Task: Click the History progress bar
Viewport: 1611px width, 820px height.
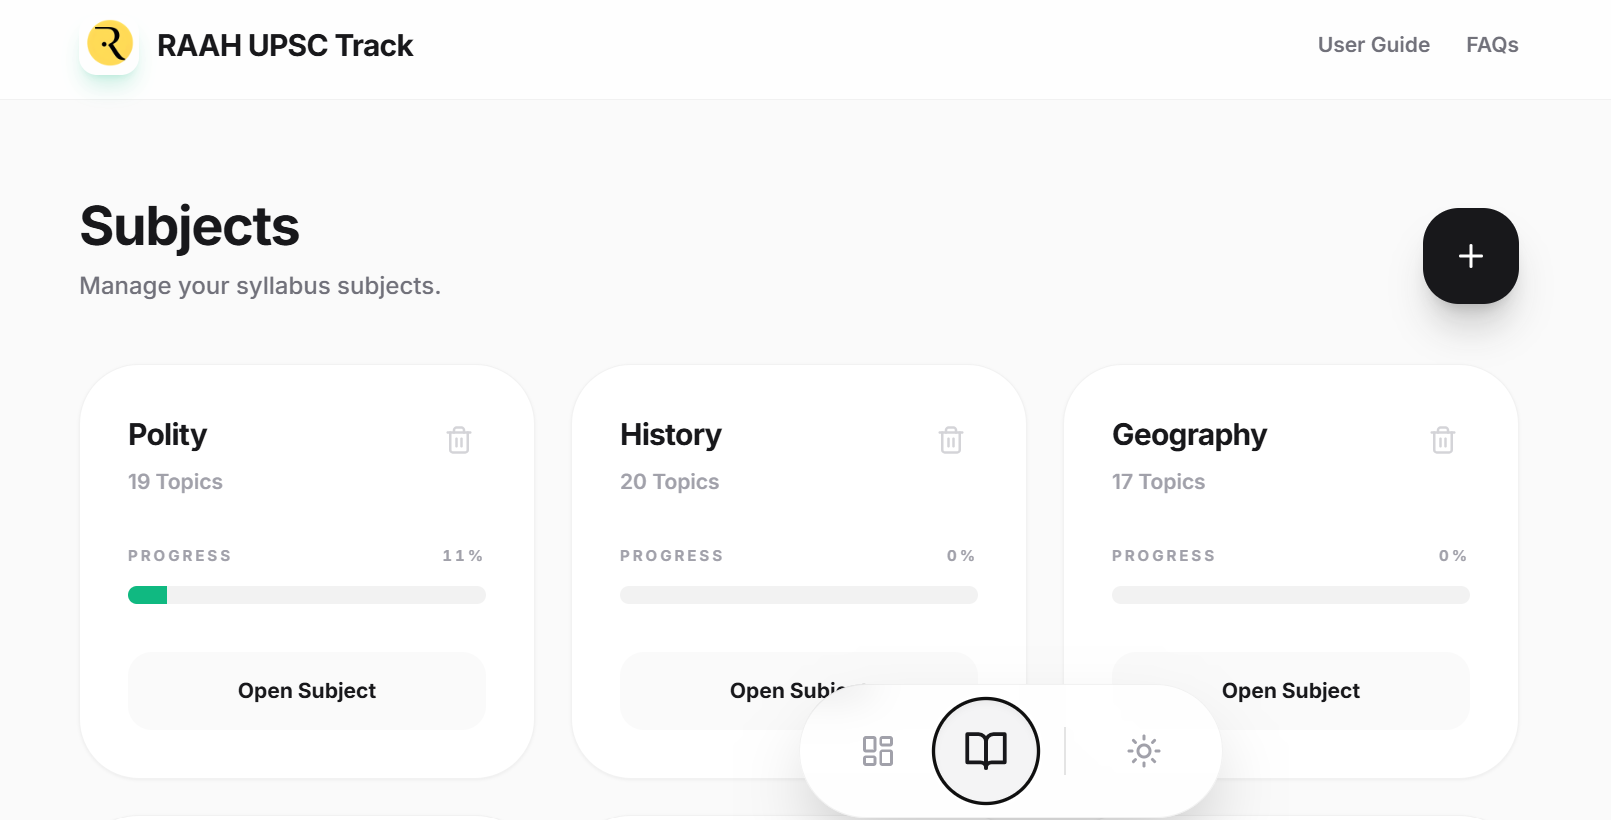Action: pos(799,595)
